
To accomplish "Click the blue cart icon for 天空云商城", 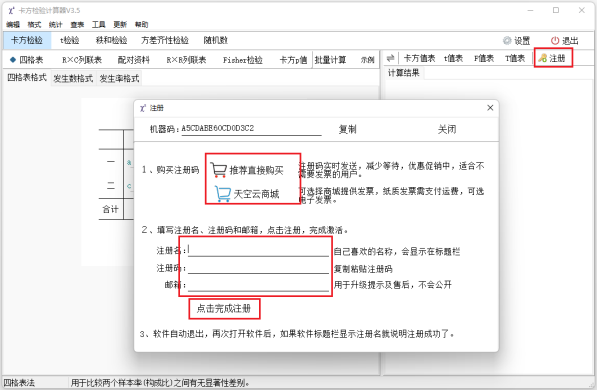I will 223,193.
